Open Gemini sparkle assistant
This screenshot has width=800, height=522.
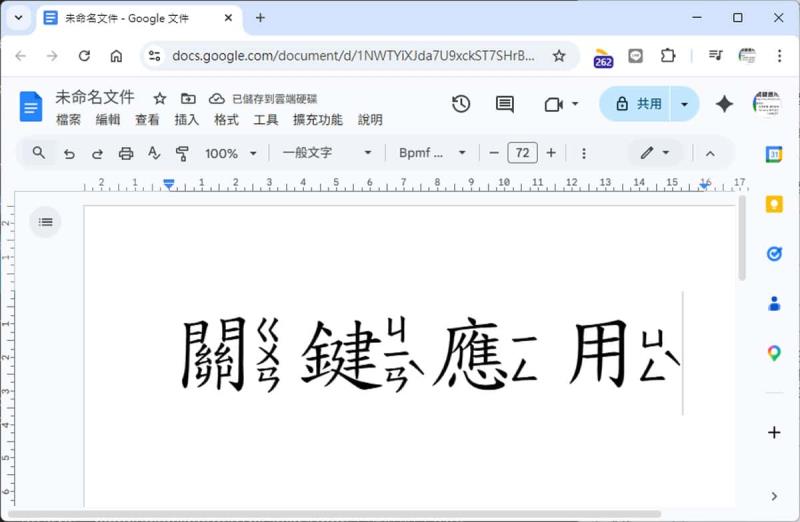click(724, 104)
